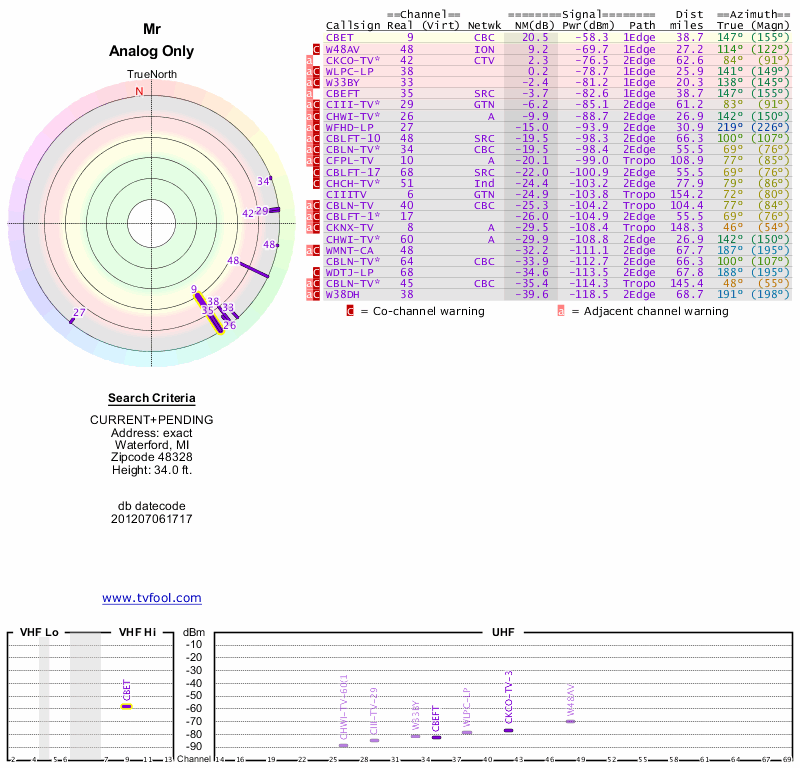Click the CKCO-TV-3 bar in UHF chart
The image size is (800, 768).
tap(508, 730)
